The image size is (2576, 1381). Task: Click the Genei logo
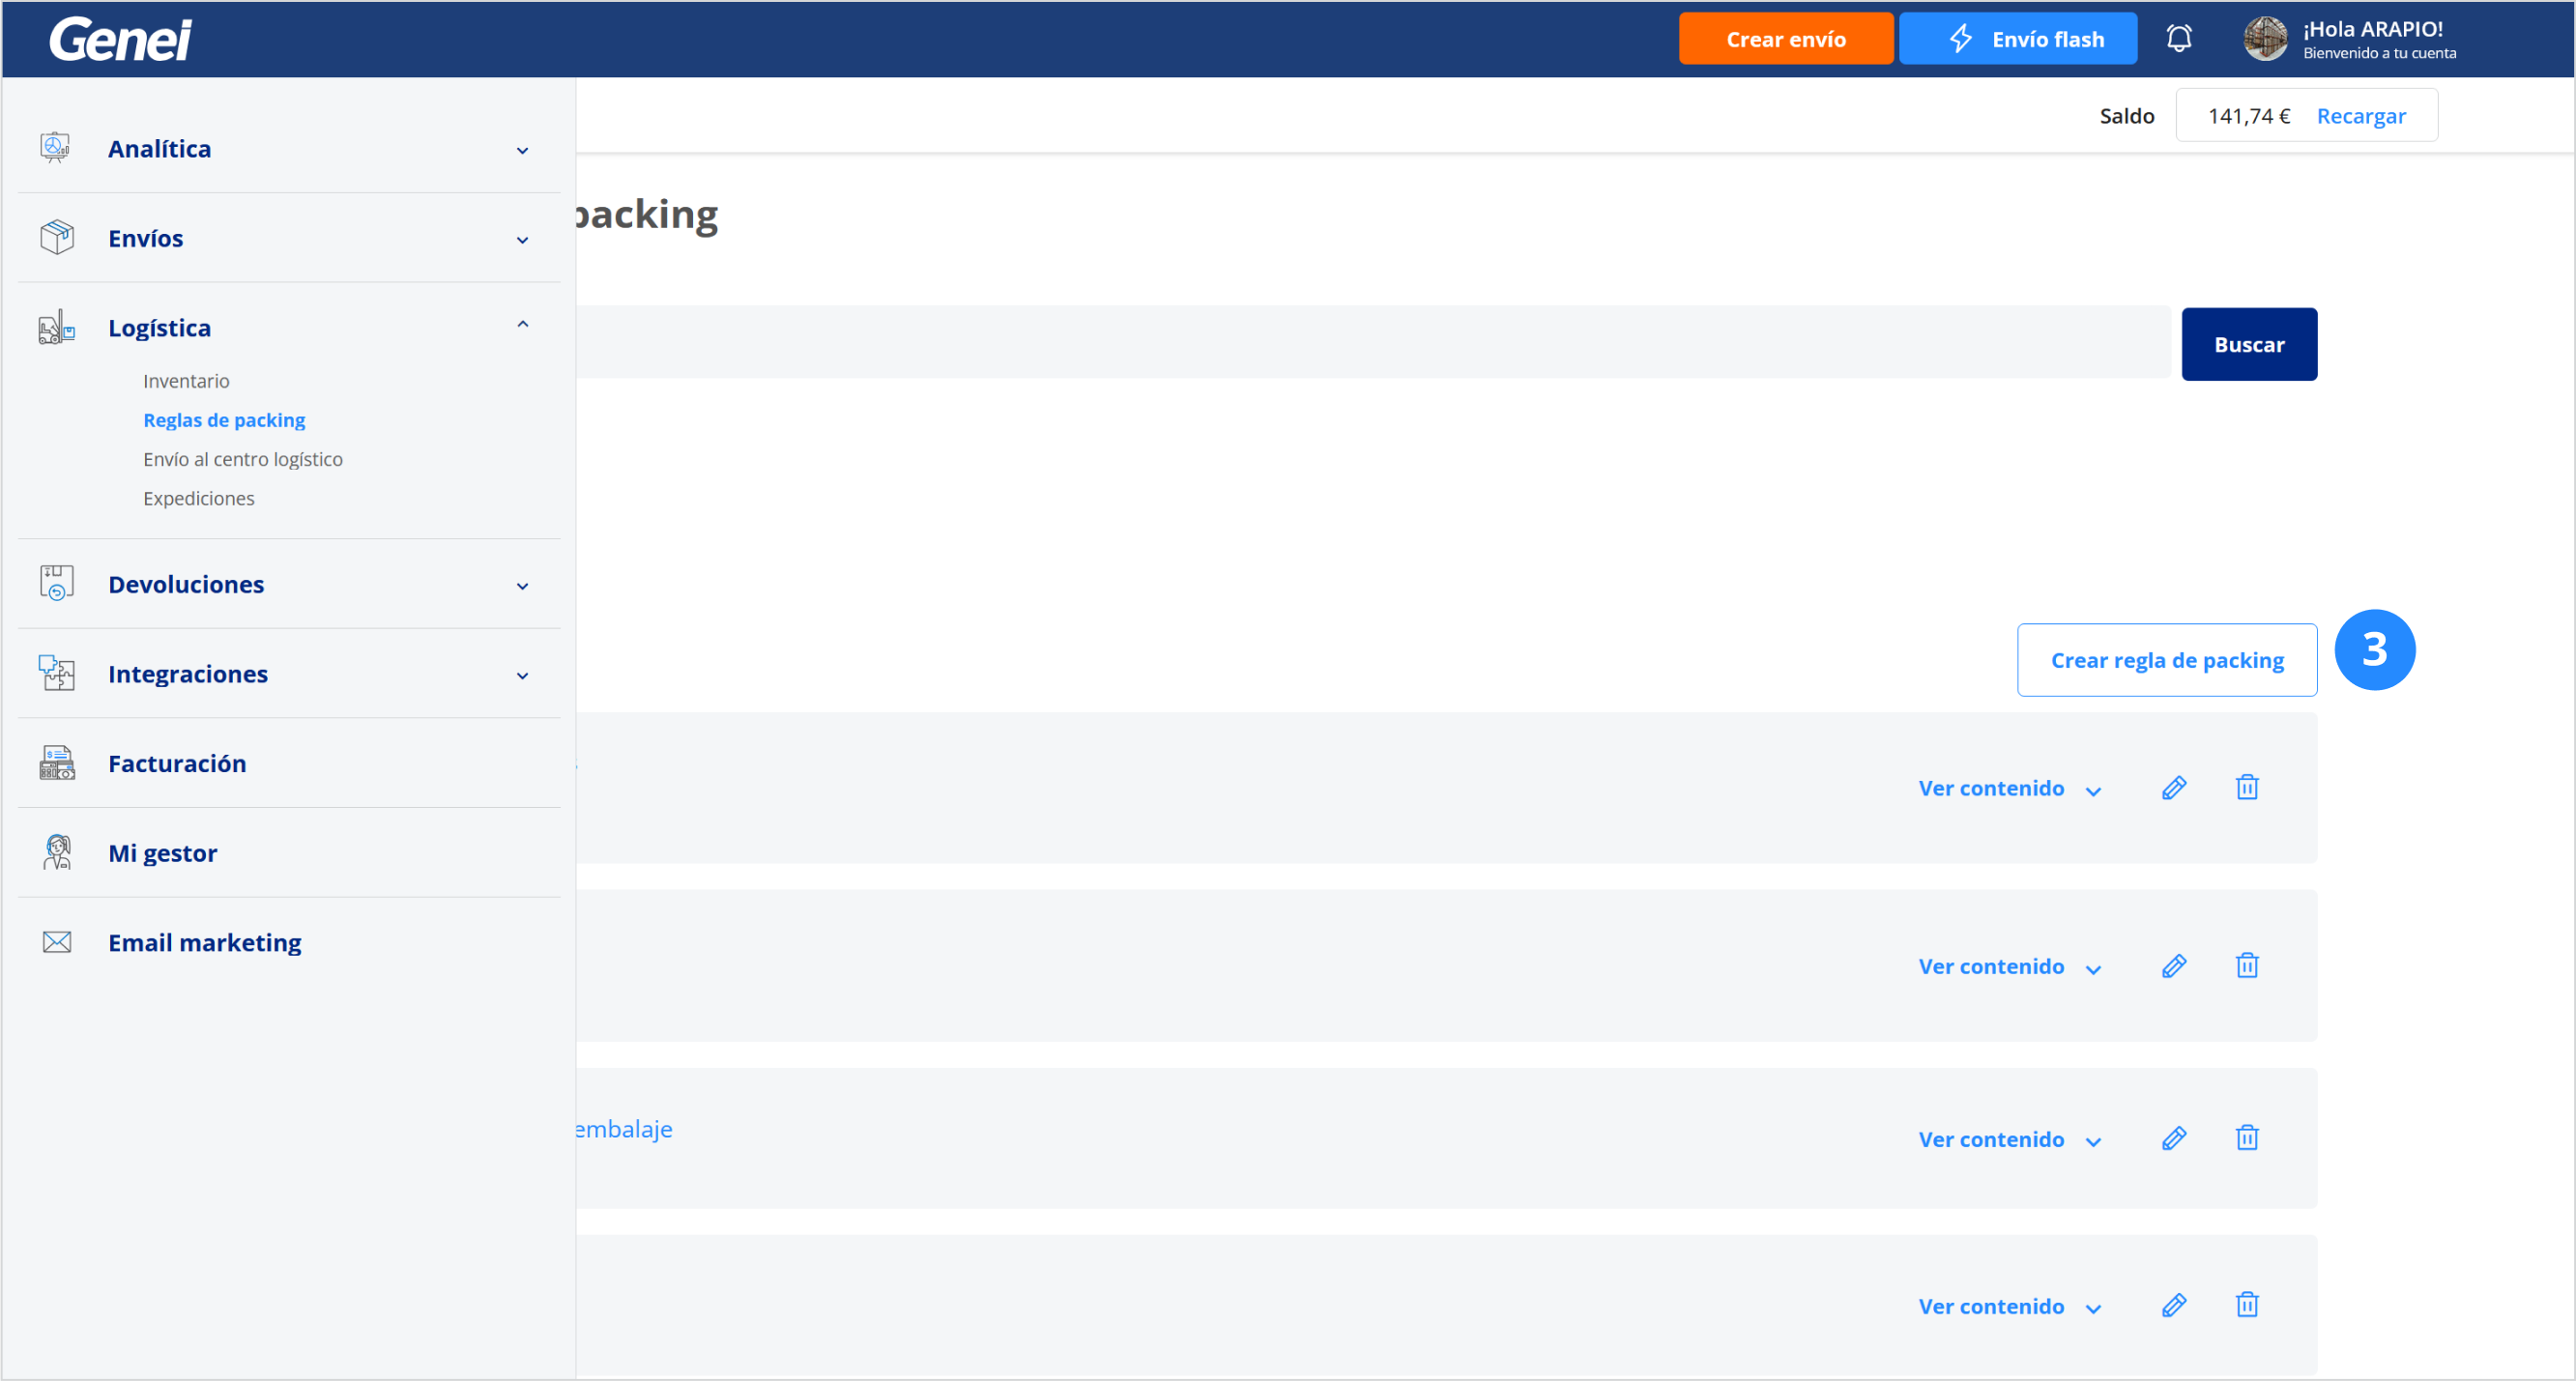point(120,40)
